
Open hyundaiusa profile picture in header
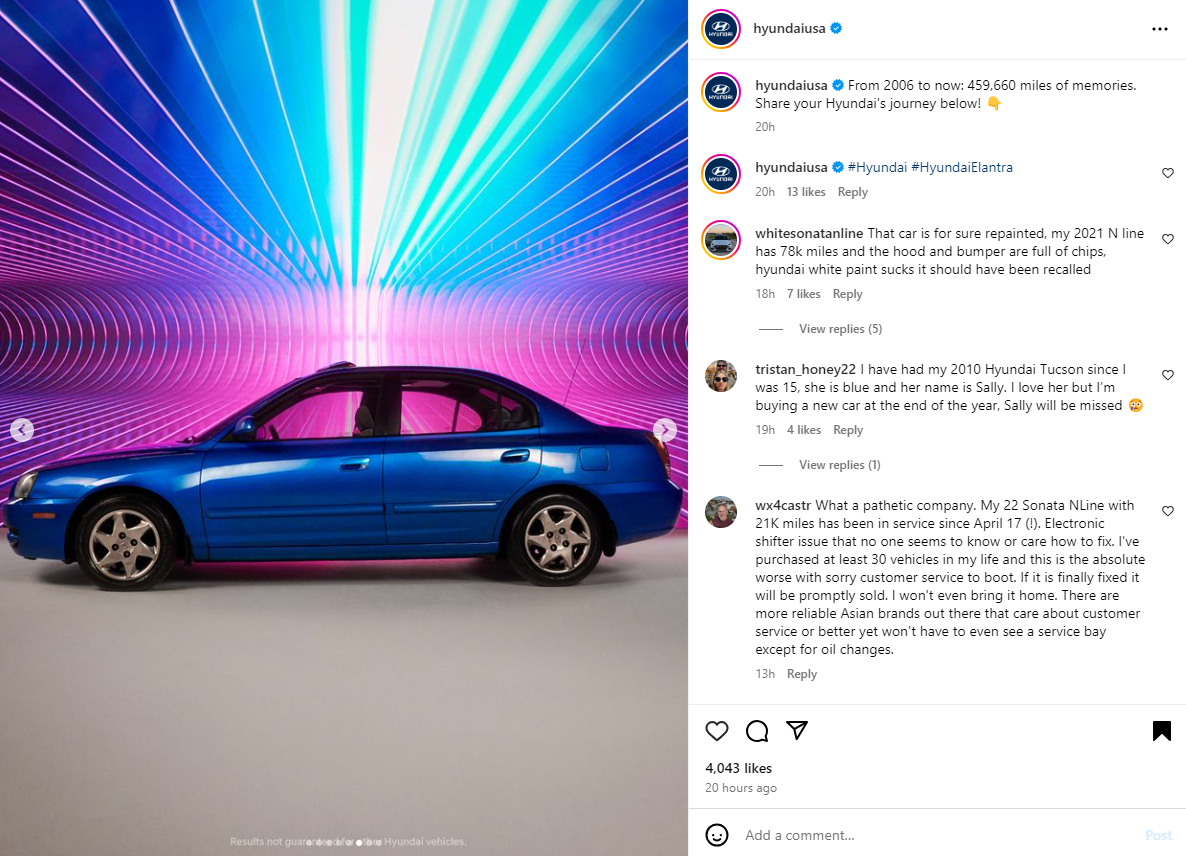tap(721, 29)
